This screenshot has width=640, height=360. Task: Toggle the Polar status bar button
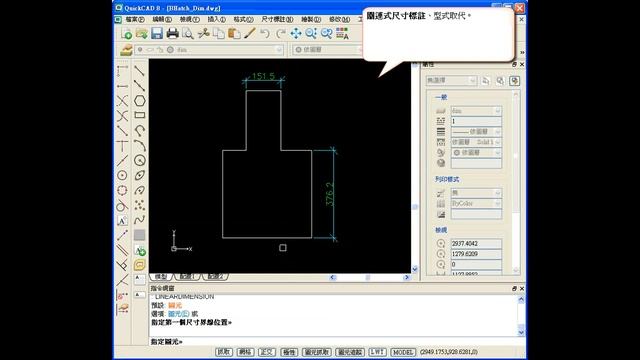[x=289, y=352]
